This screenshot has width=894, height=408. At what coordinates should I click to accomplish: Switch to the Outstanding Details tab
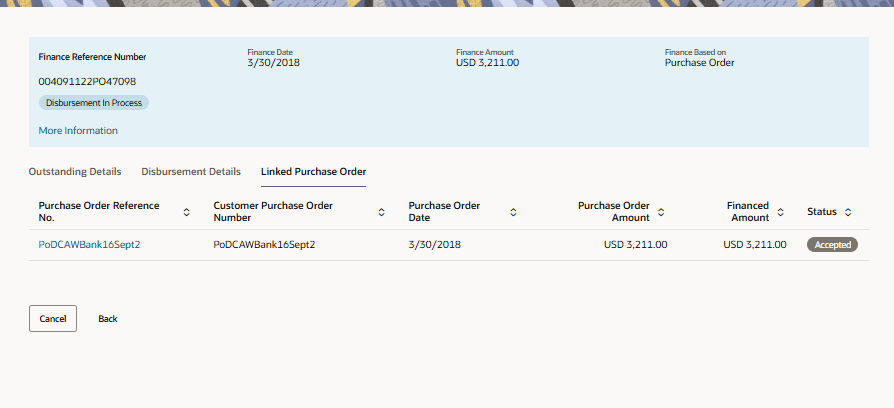pyautogui.click(x=75, y=172)
